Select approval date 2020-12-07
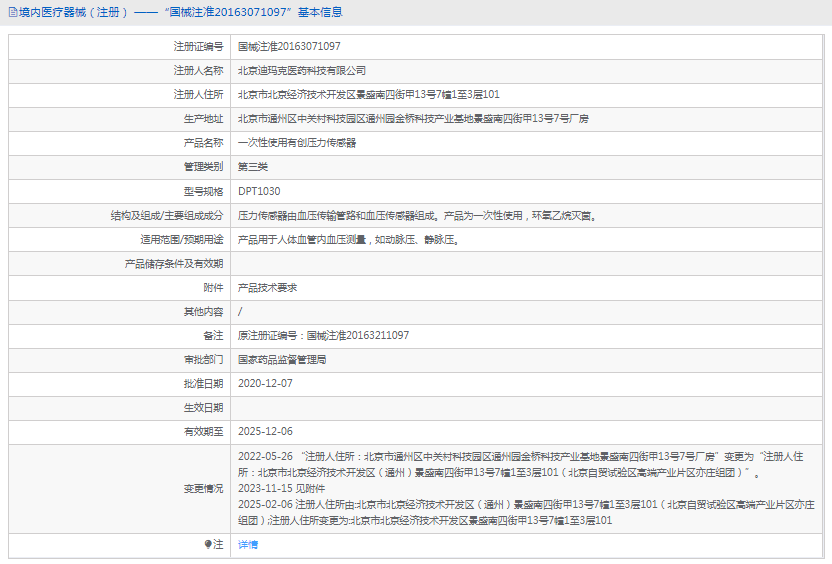The height and width of the screenshot is (564, 832). (265, 384)
